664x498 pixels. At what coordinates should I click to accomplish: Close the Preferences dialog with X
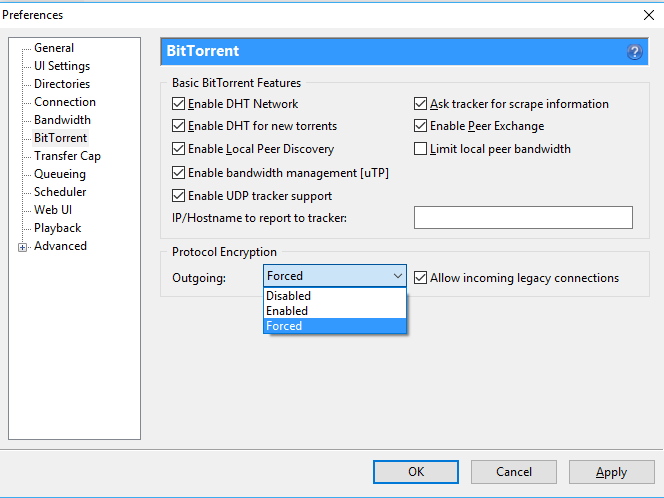[649, 15]
